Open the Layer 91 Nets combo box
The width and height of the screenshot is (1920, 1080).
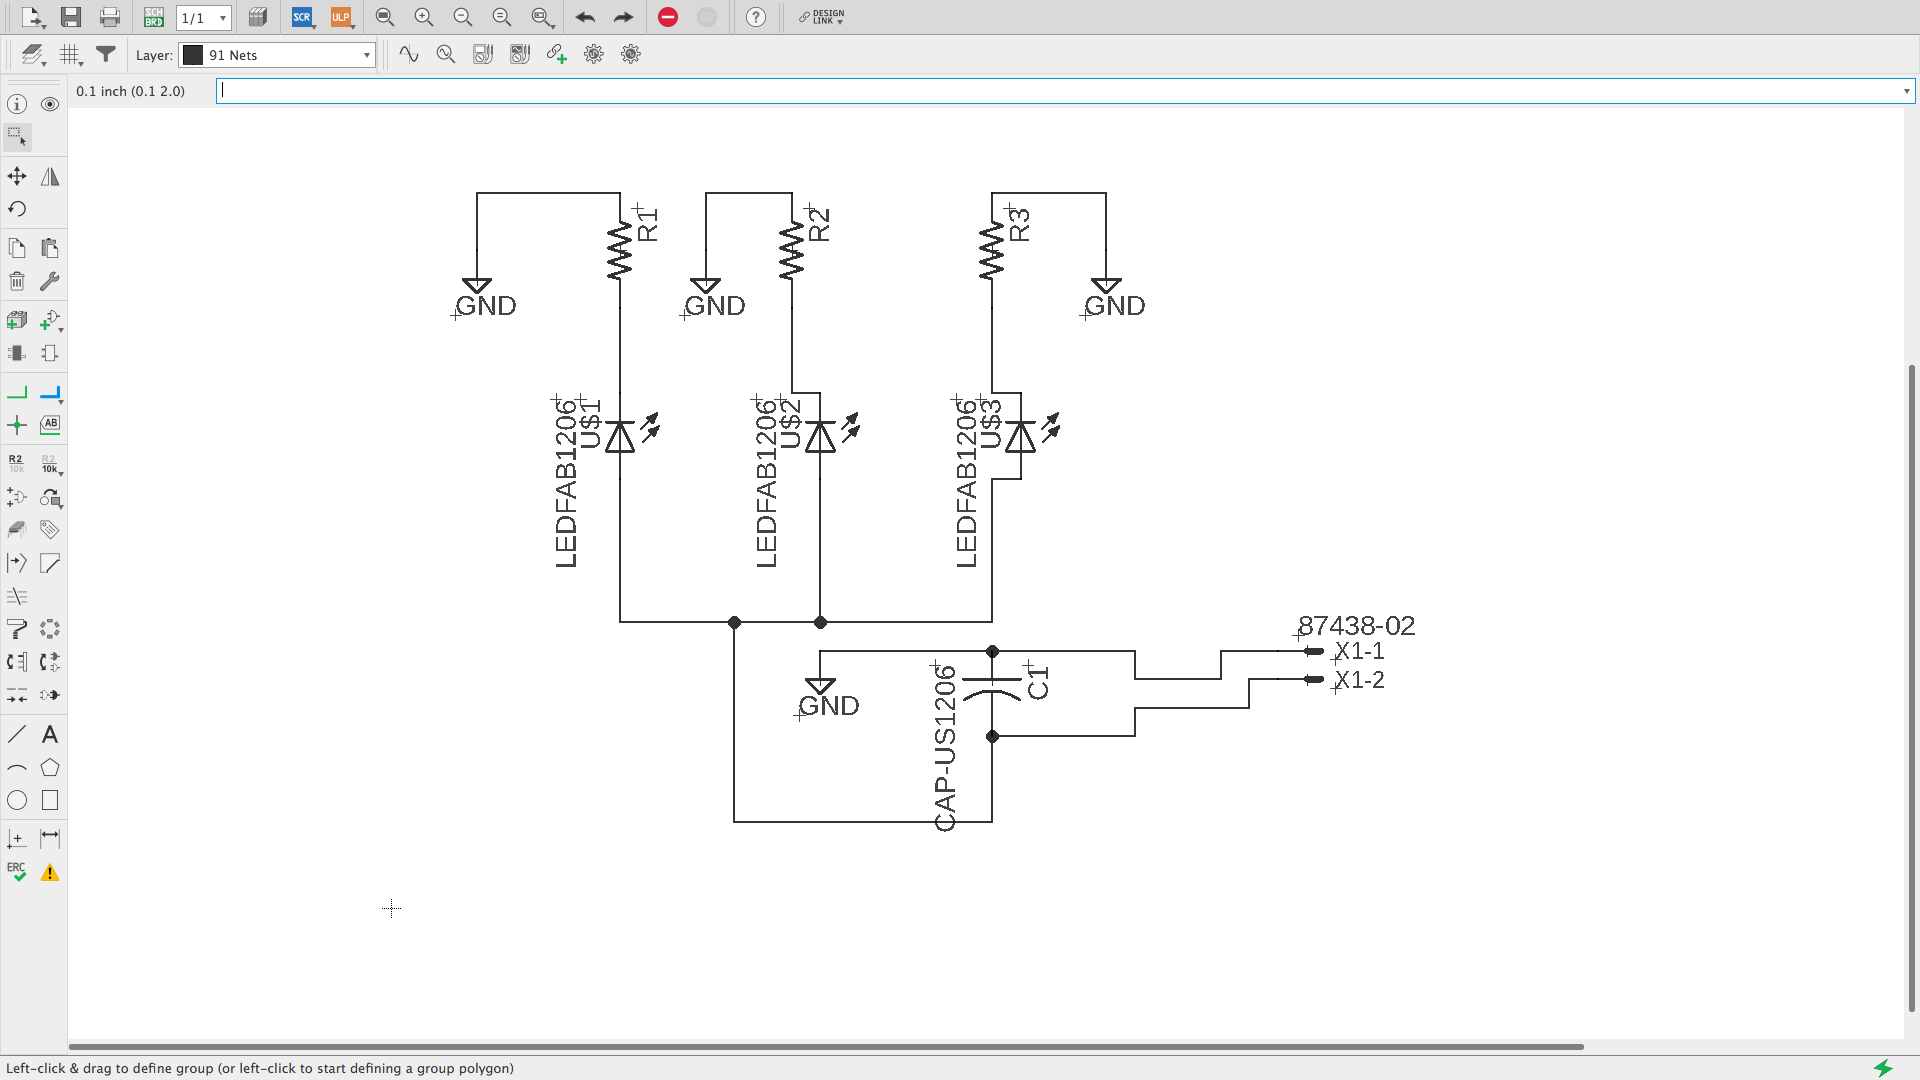pos(277,55)
